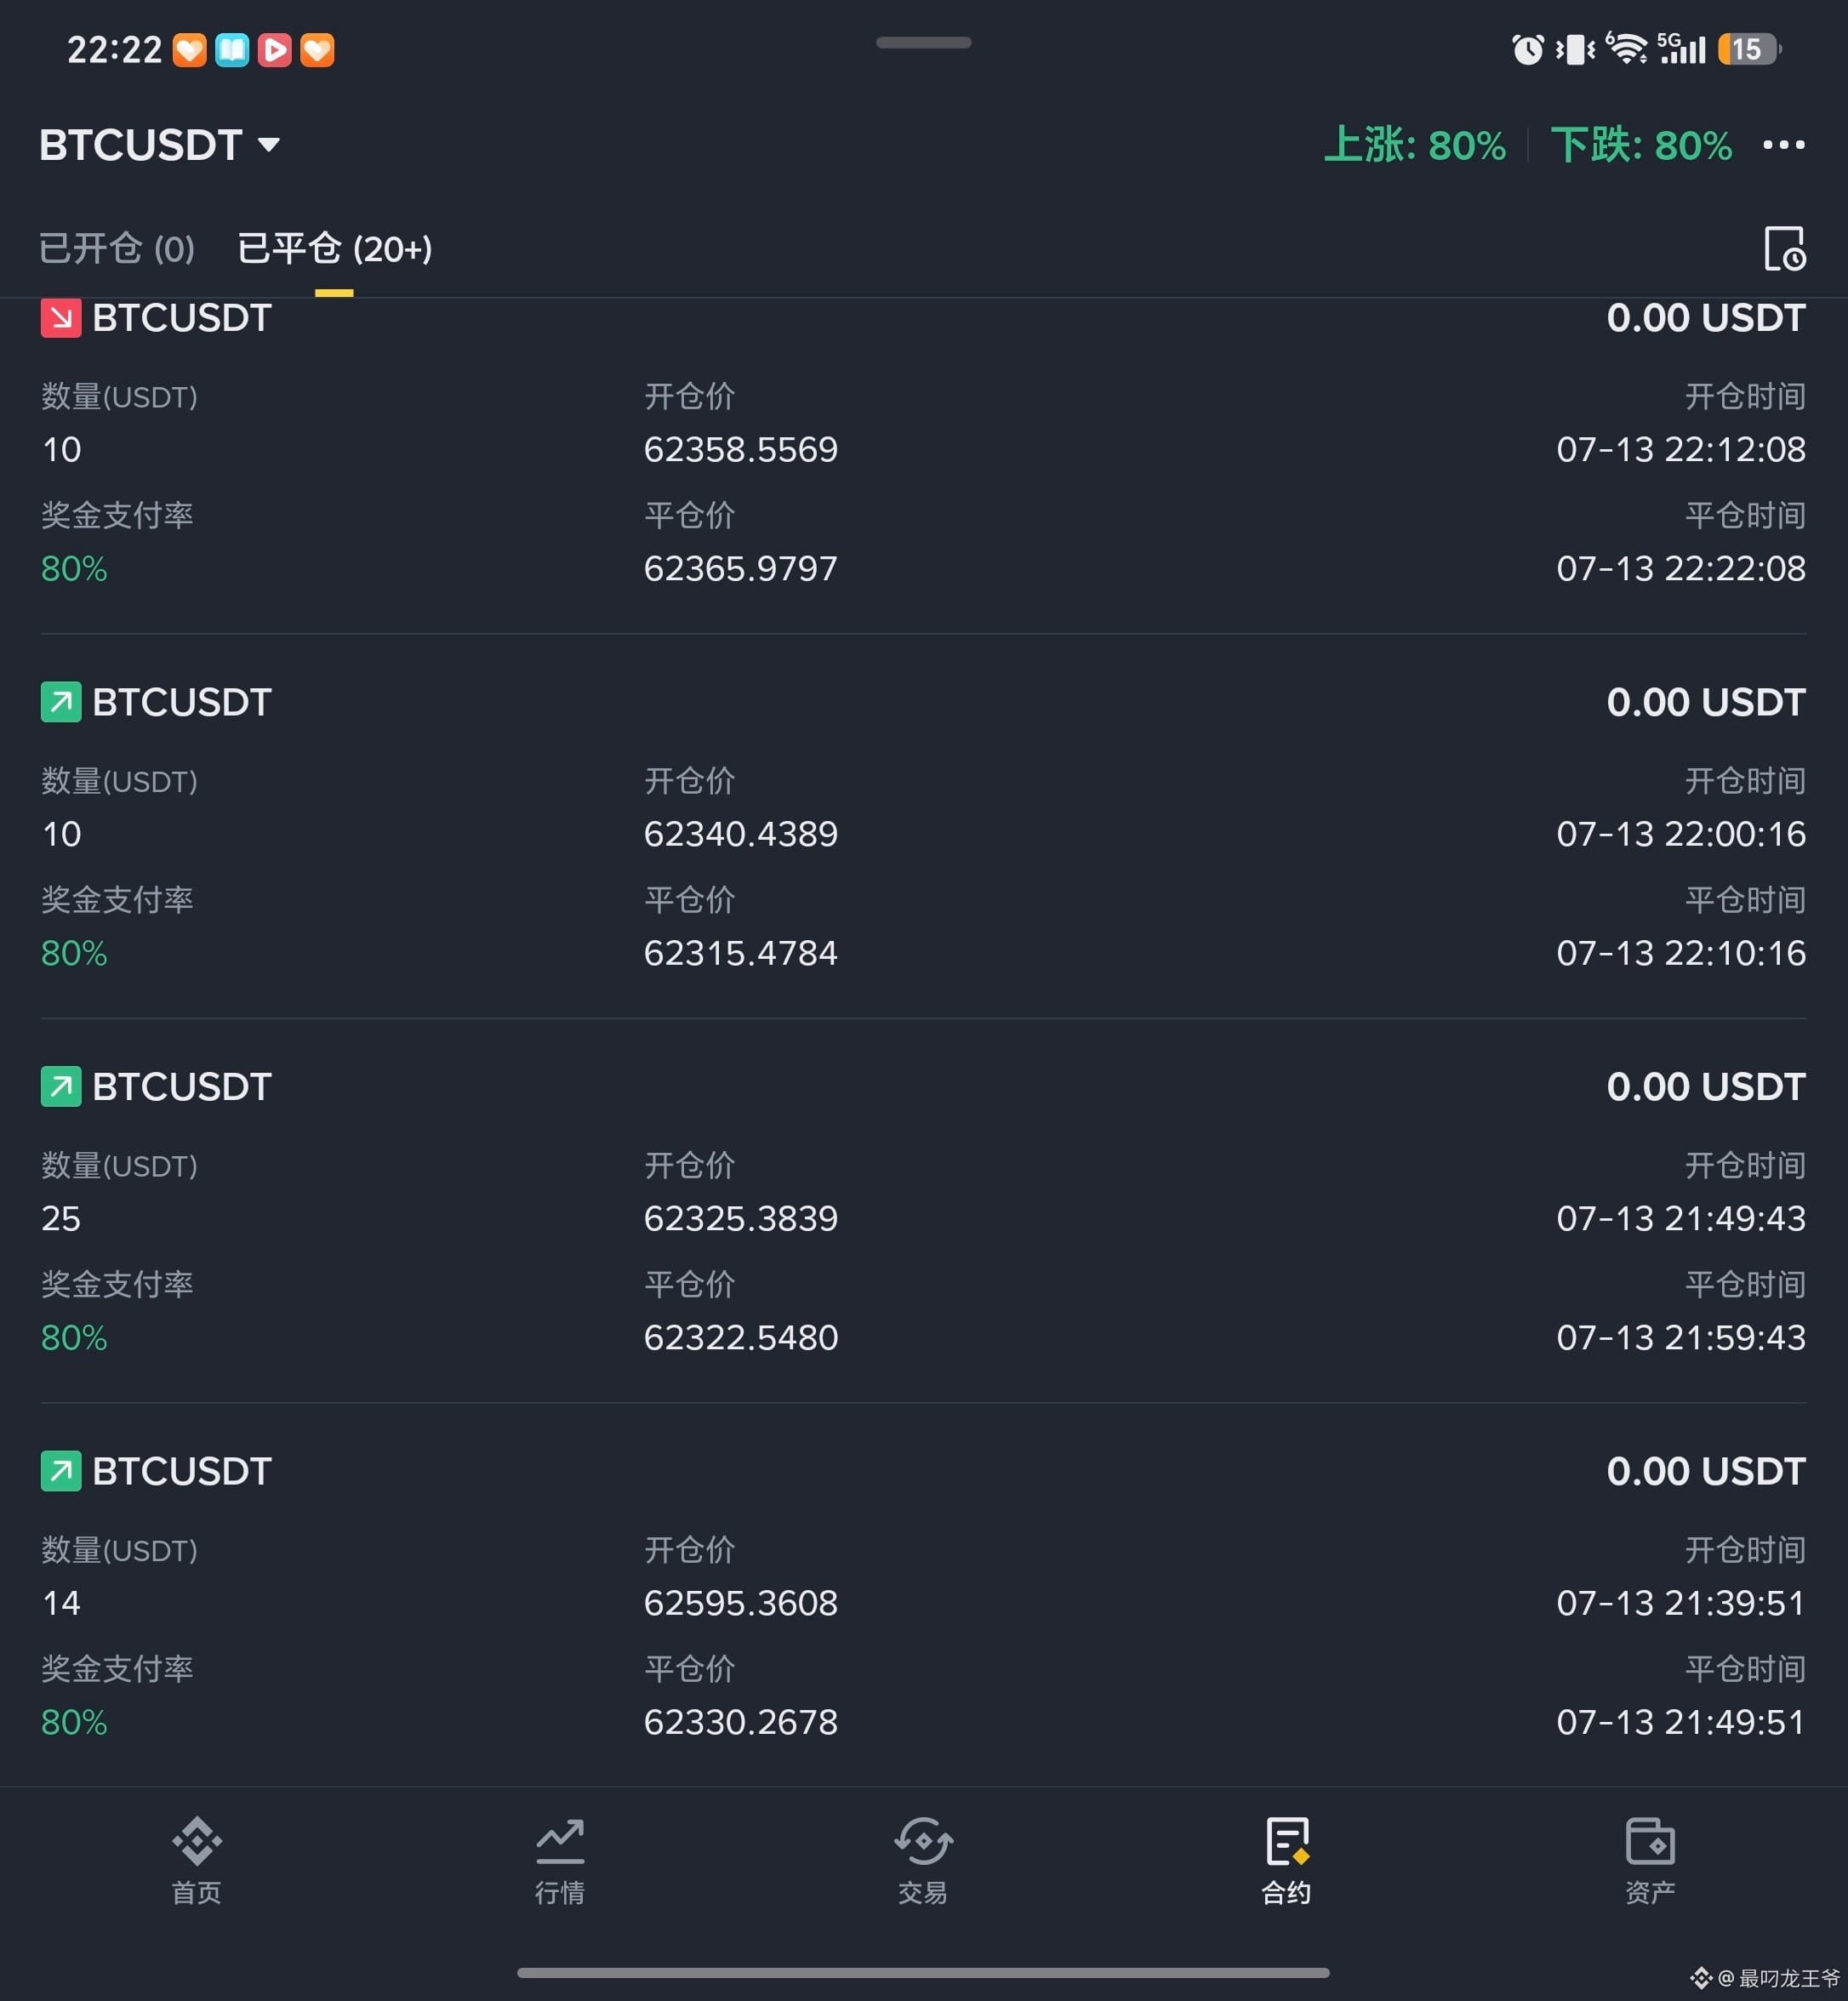Switch to the 已开仓 (0) tab

click(117, 248)
